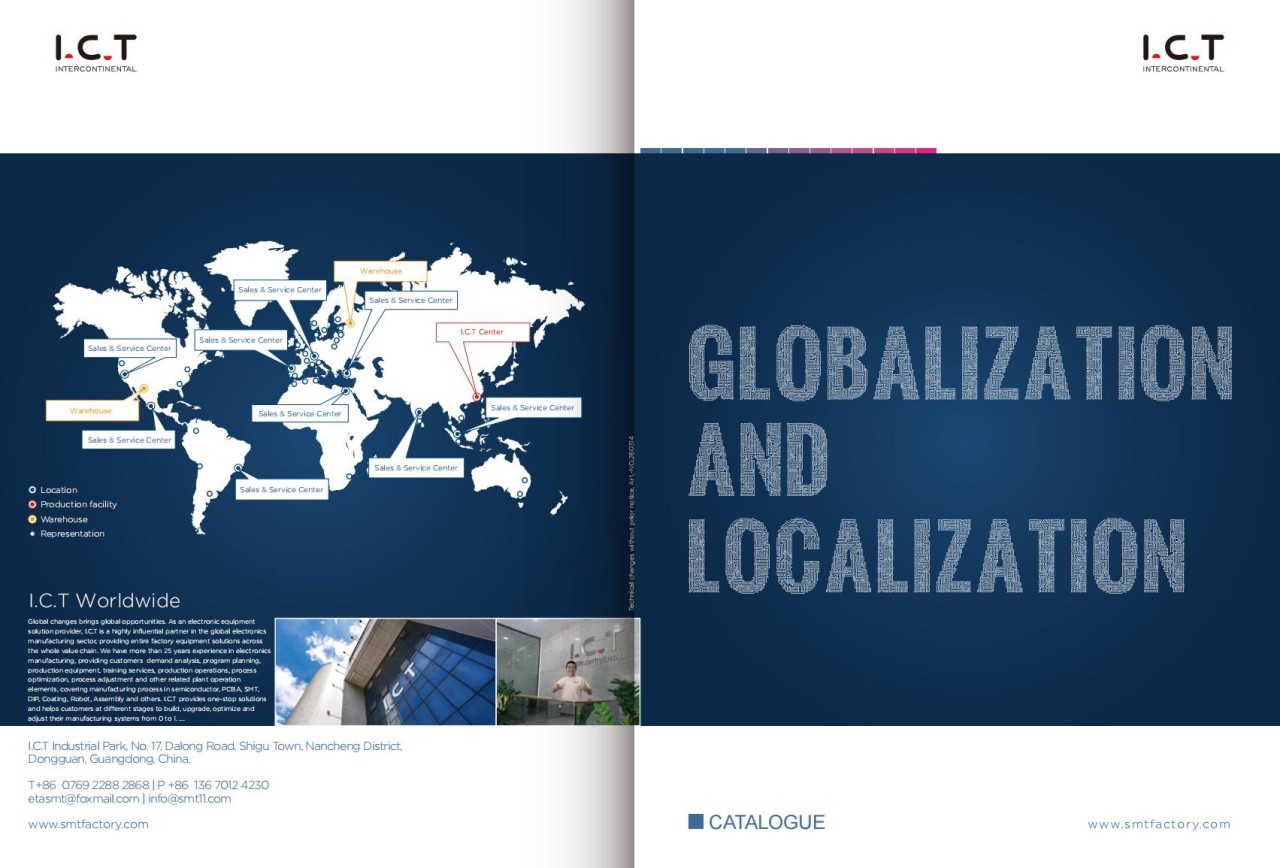Click the Warehouse marker in North America
Viewport: 1280px width, 868px height.
pos(143,387)
